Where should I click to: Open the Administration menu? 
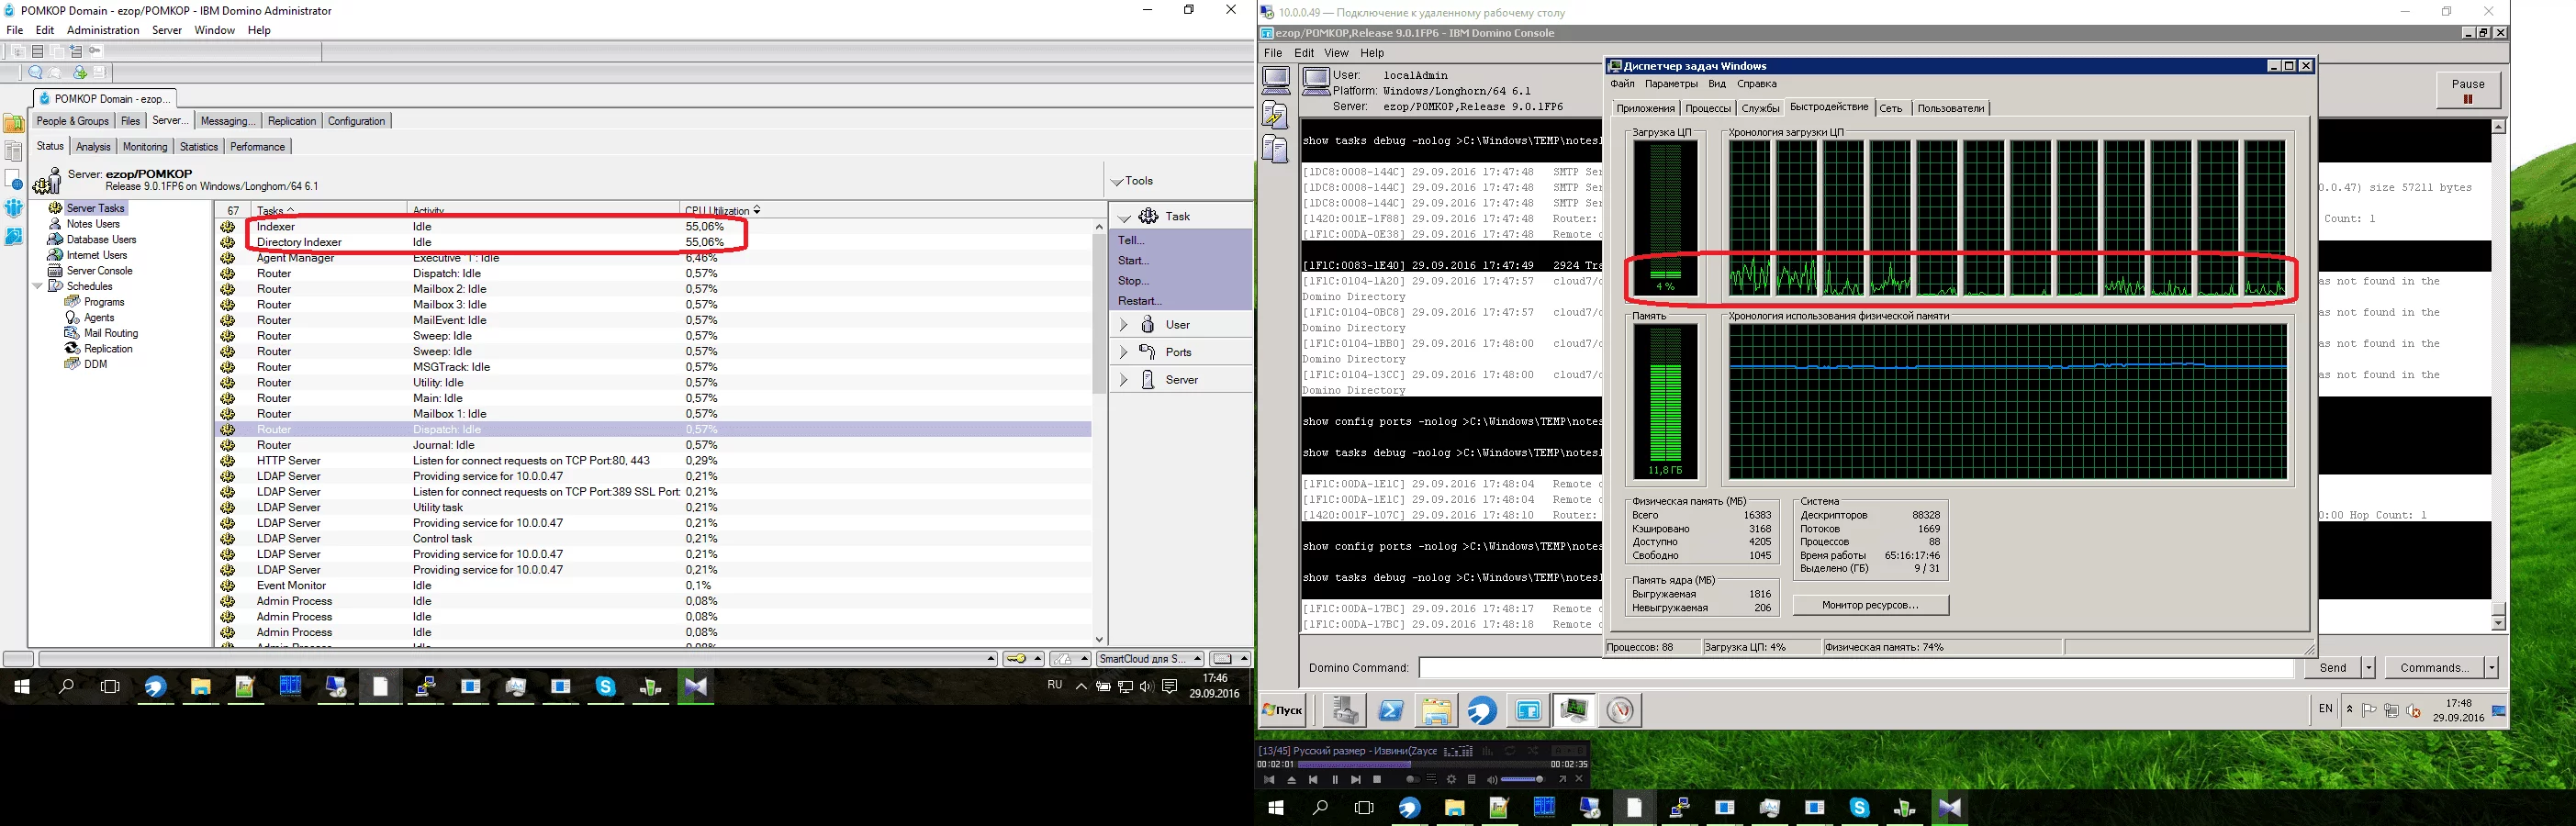[103, 30]
